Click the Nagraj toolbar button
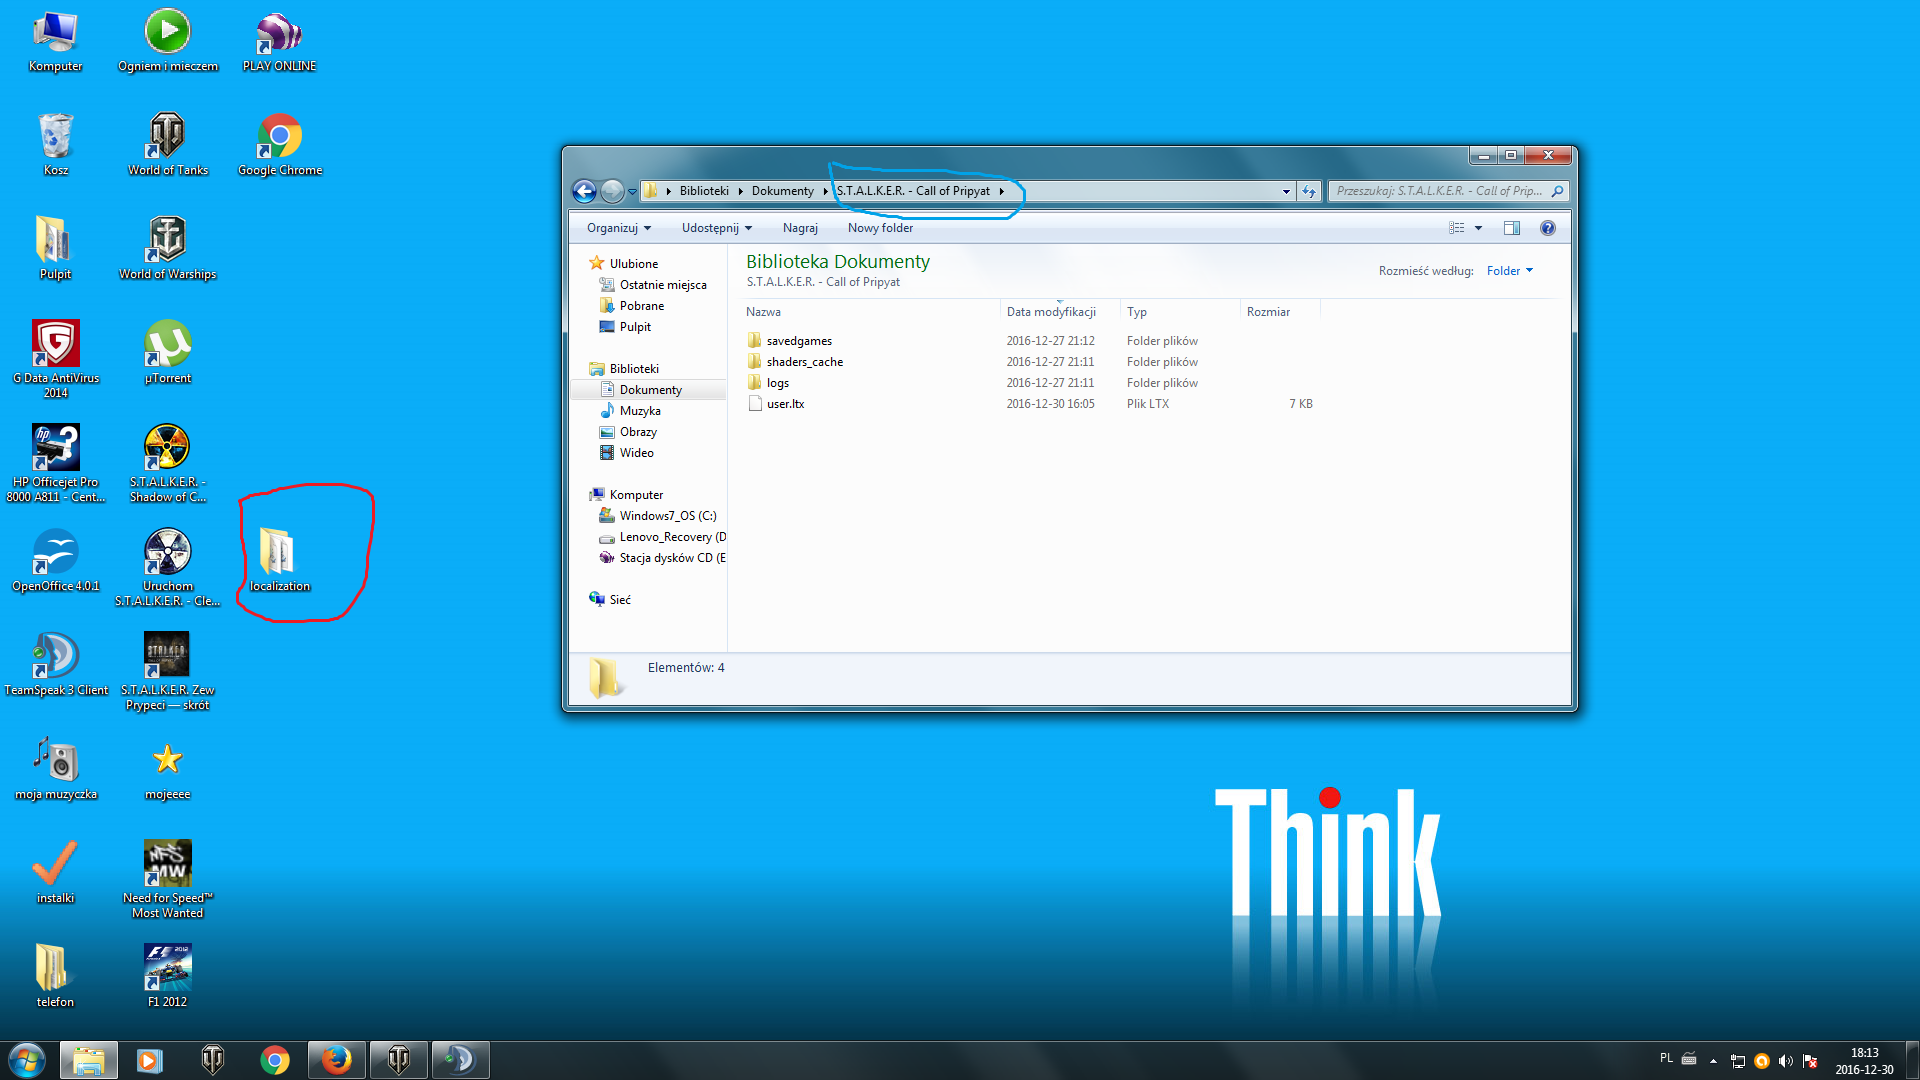Image resolution: width=1920 pixels, height=1080 pixels. point(800,228)
